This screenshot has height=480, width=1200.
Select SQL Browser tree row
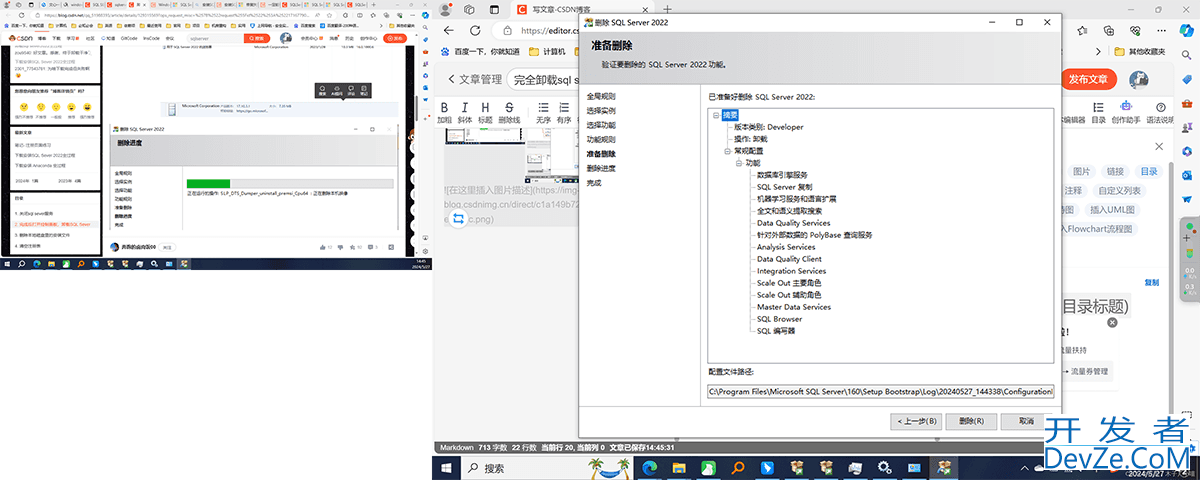pyautogui.click(x=780, y=319)
